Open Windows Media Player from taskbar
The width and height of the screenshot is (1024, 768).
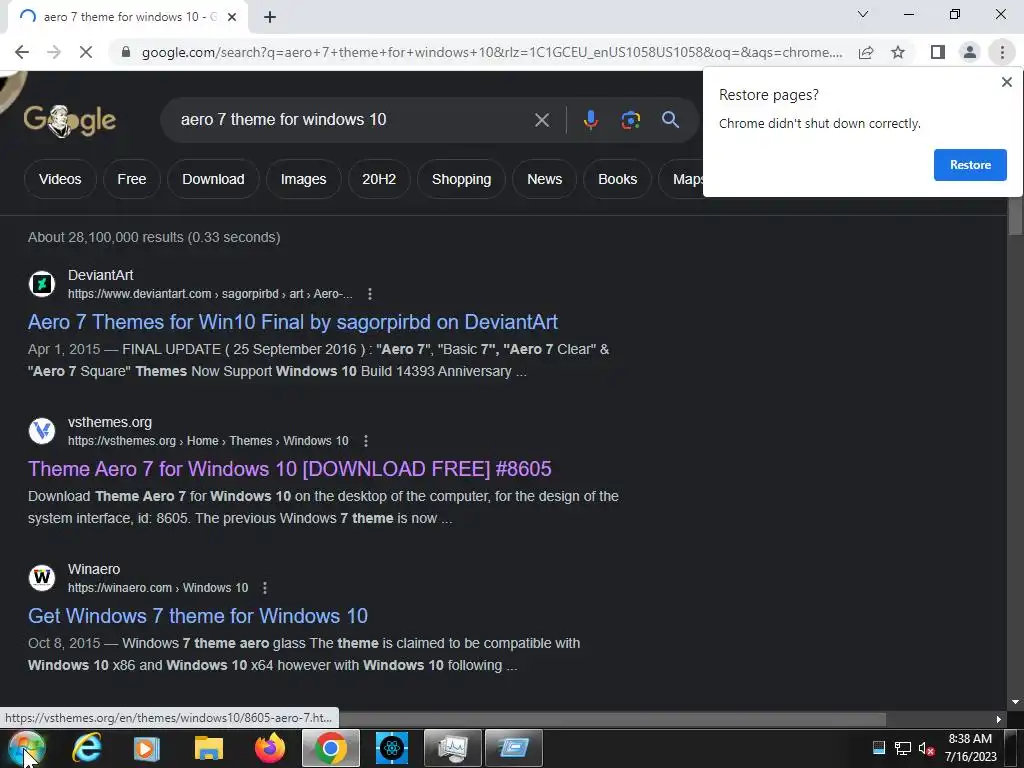[x=146, y=748]
